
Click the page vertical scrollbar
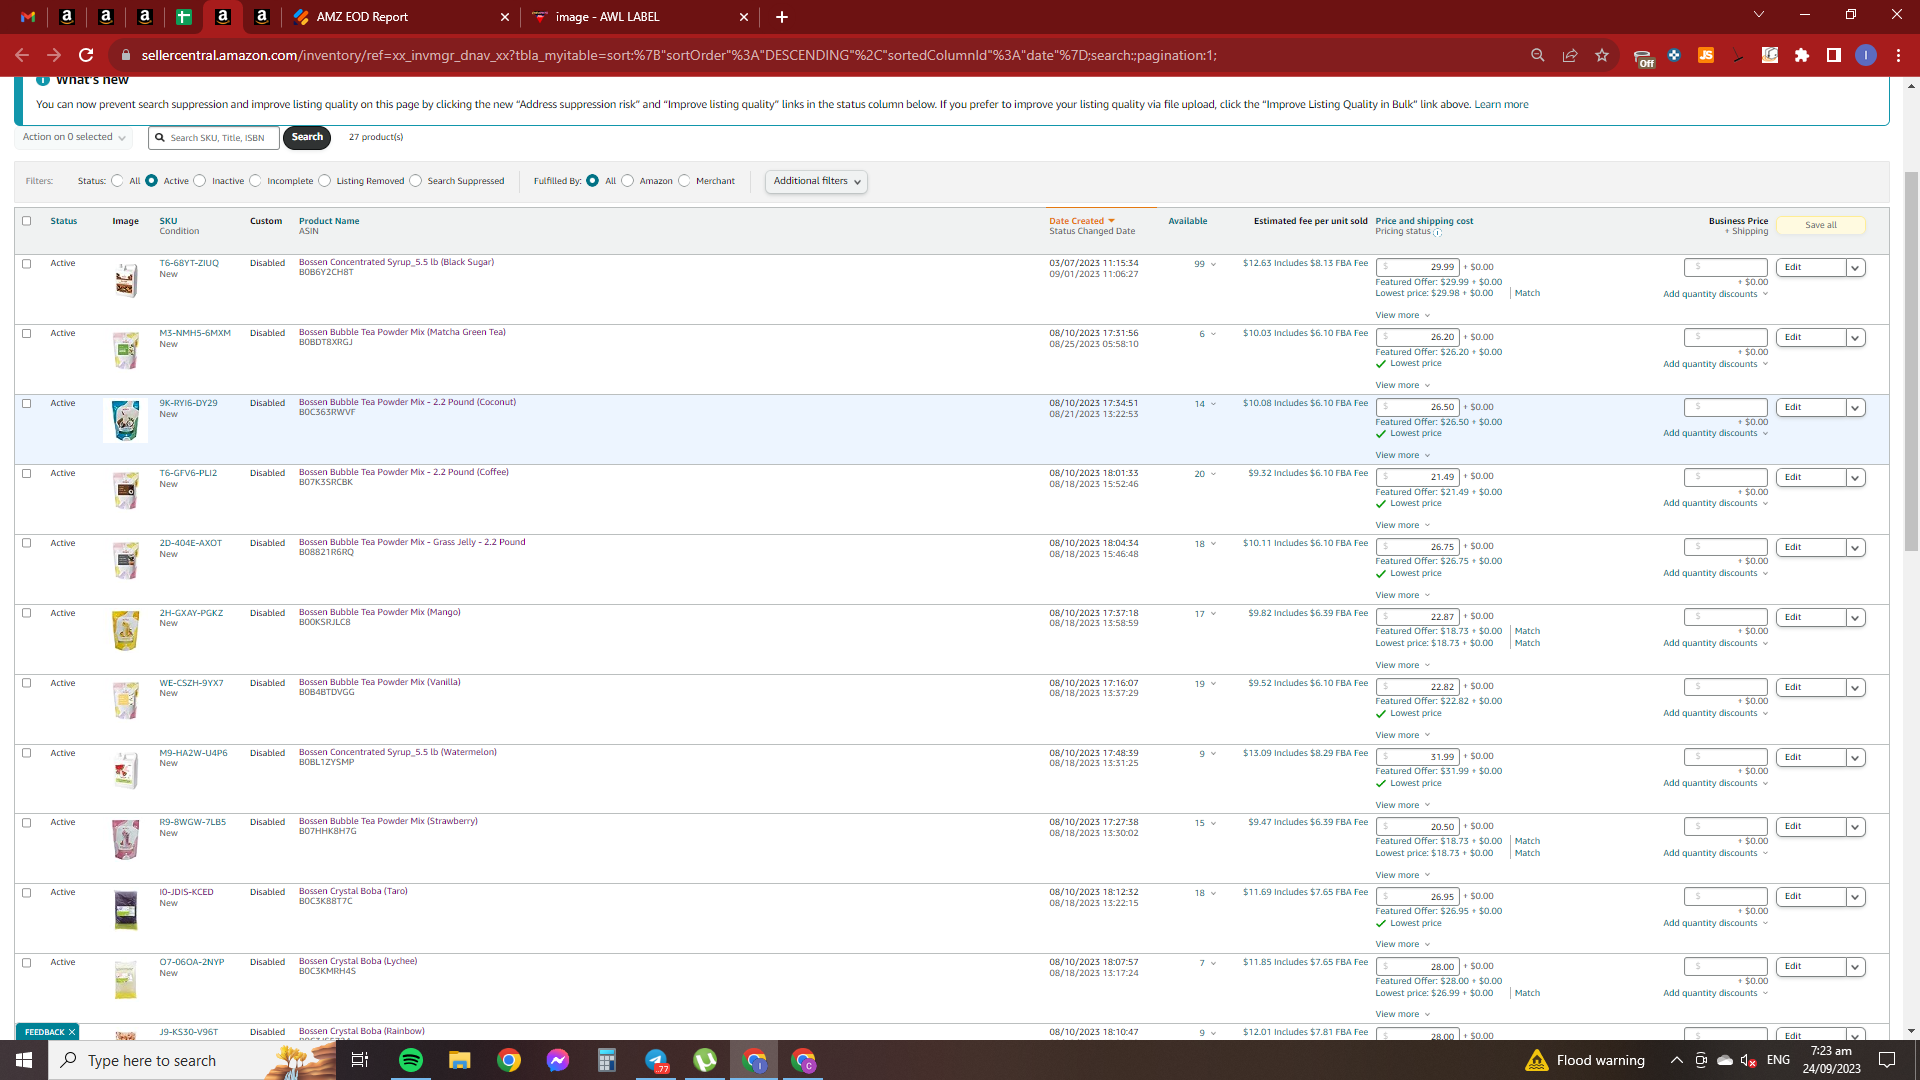[1911, 360]
